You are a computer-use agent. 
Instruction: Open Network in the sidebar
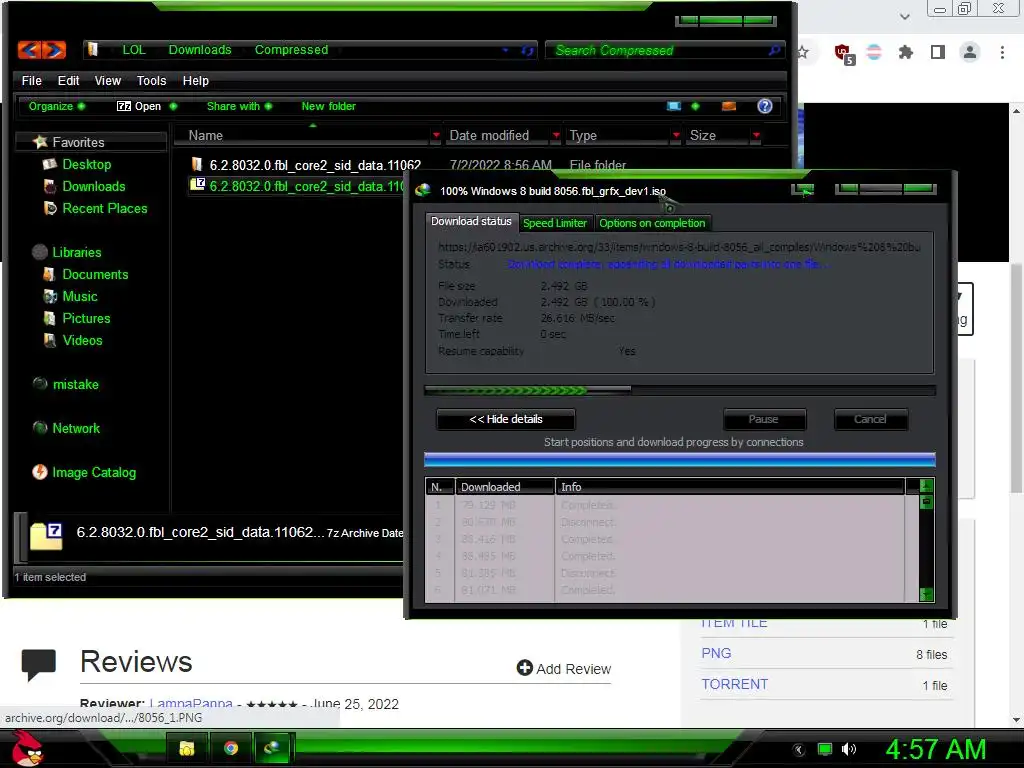(x=76, y=428)
